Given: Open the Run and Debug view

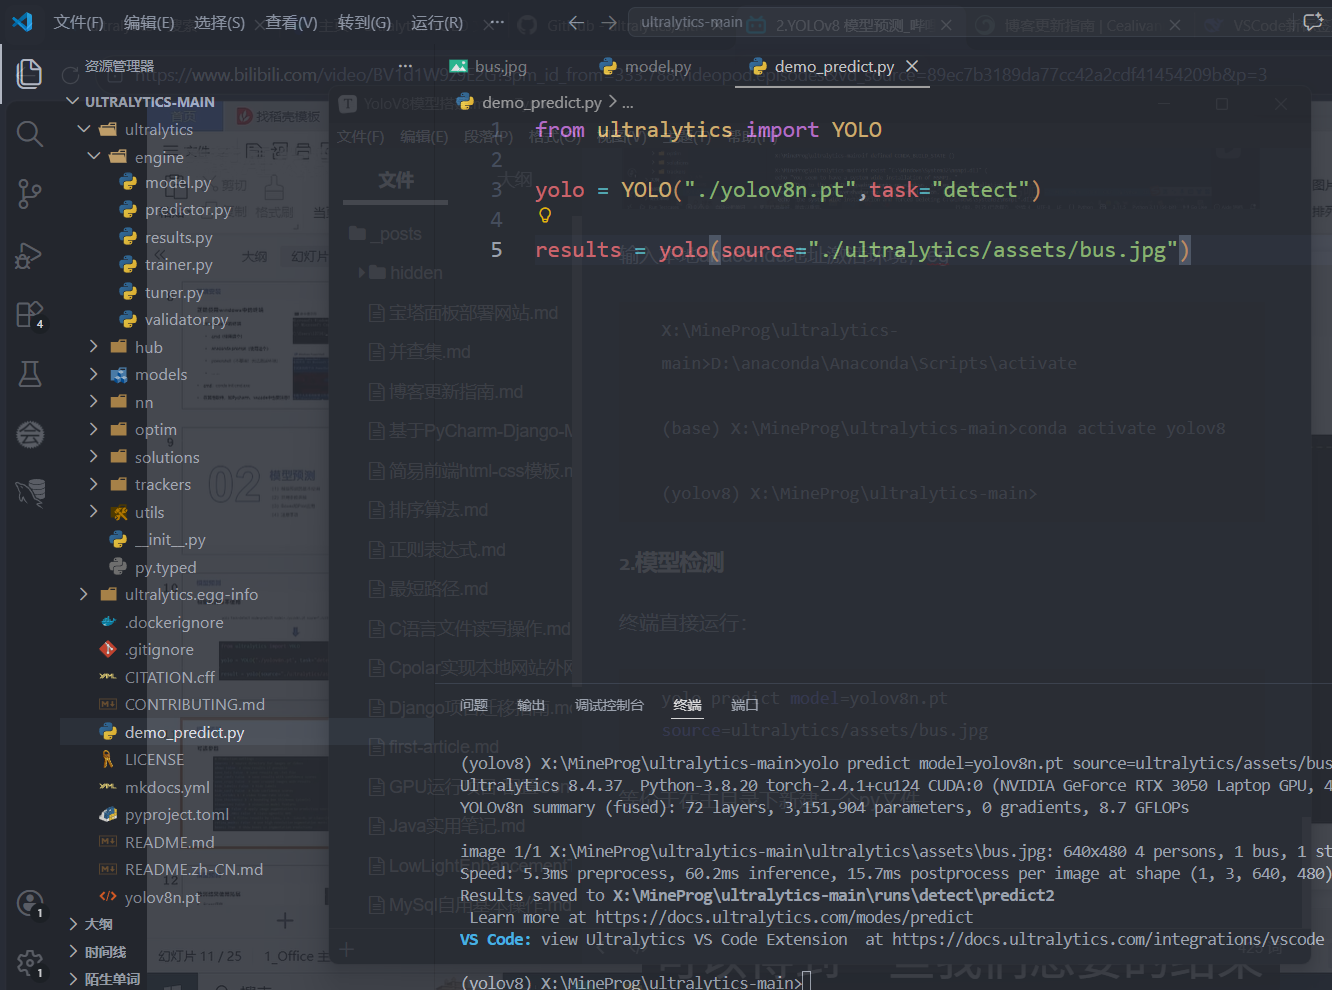Looking at the screenshot, I should 30,255.
